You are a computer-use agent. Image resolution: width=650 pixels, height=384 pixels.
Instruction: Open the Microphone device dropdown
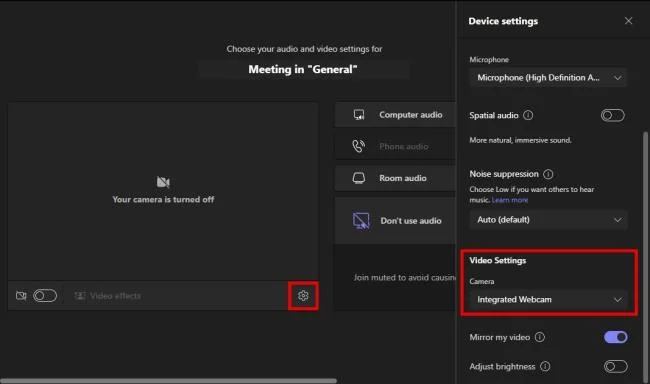(548, 78)
